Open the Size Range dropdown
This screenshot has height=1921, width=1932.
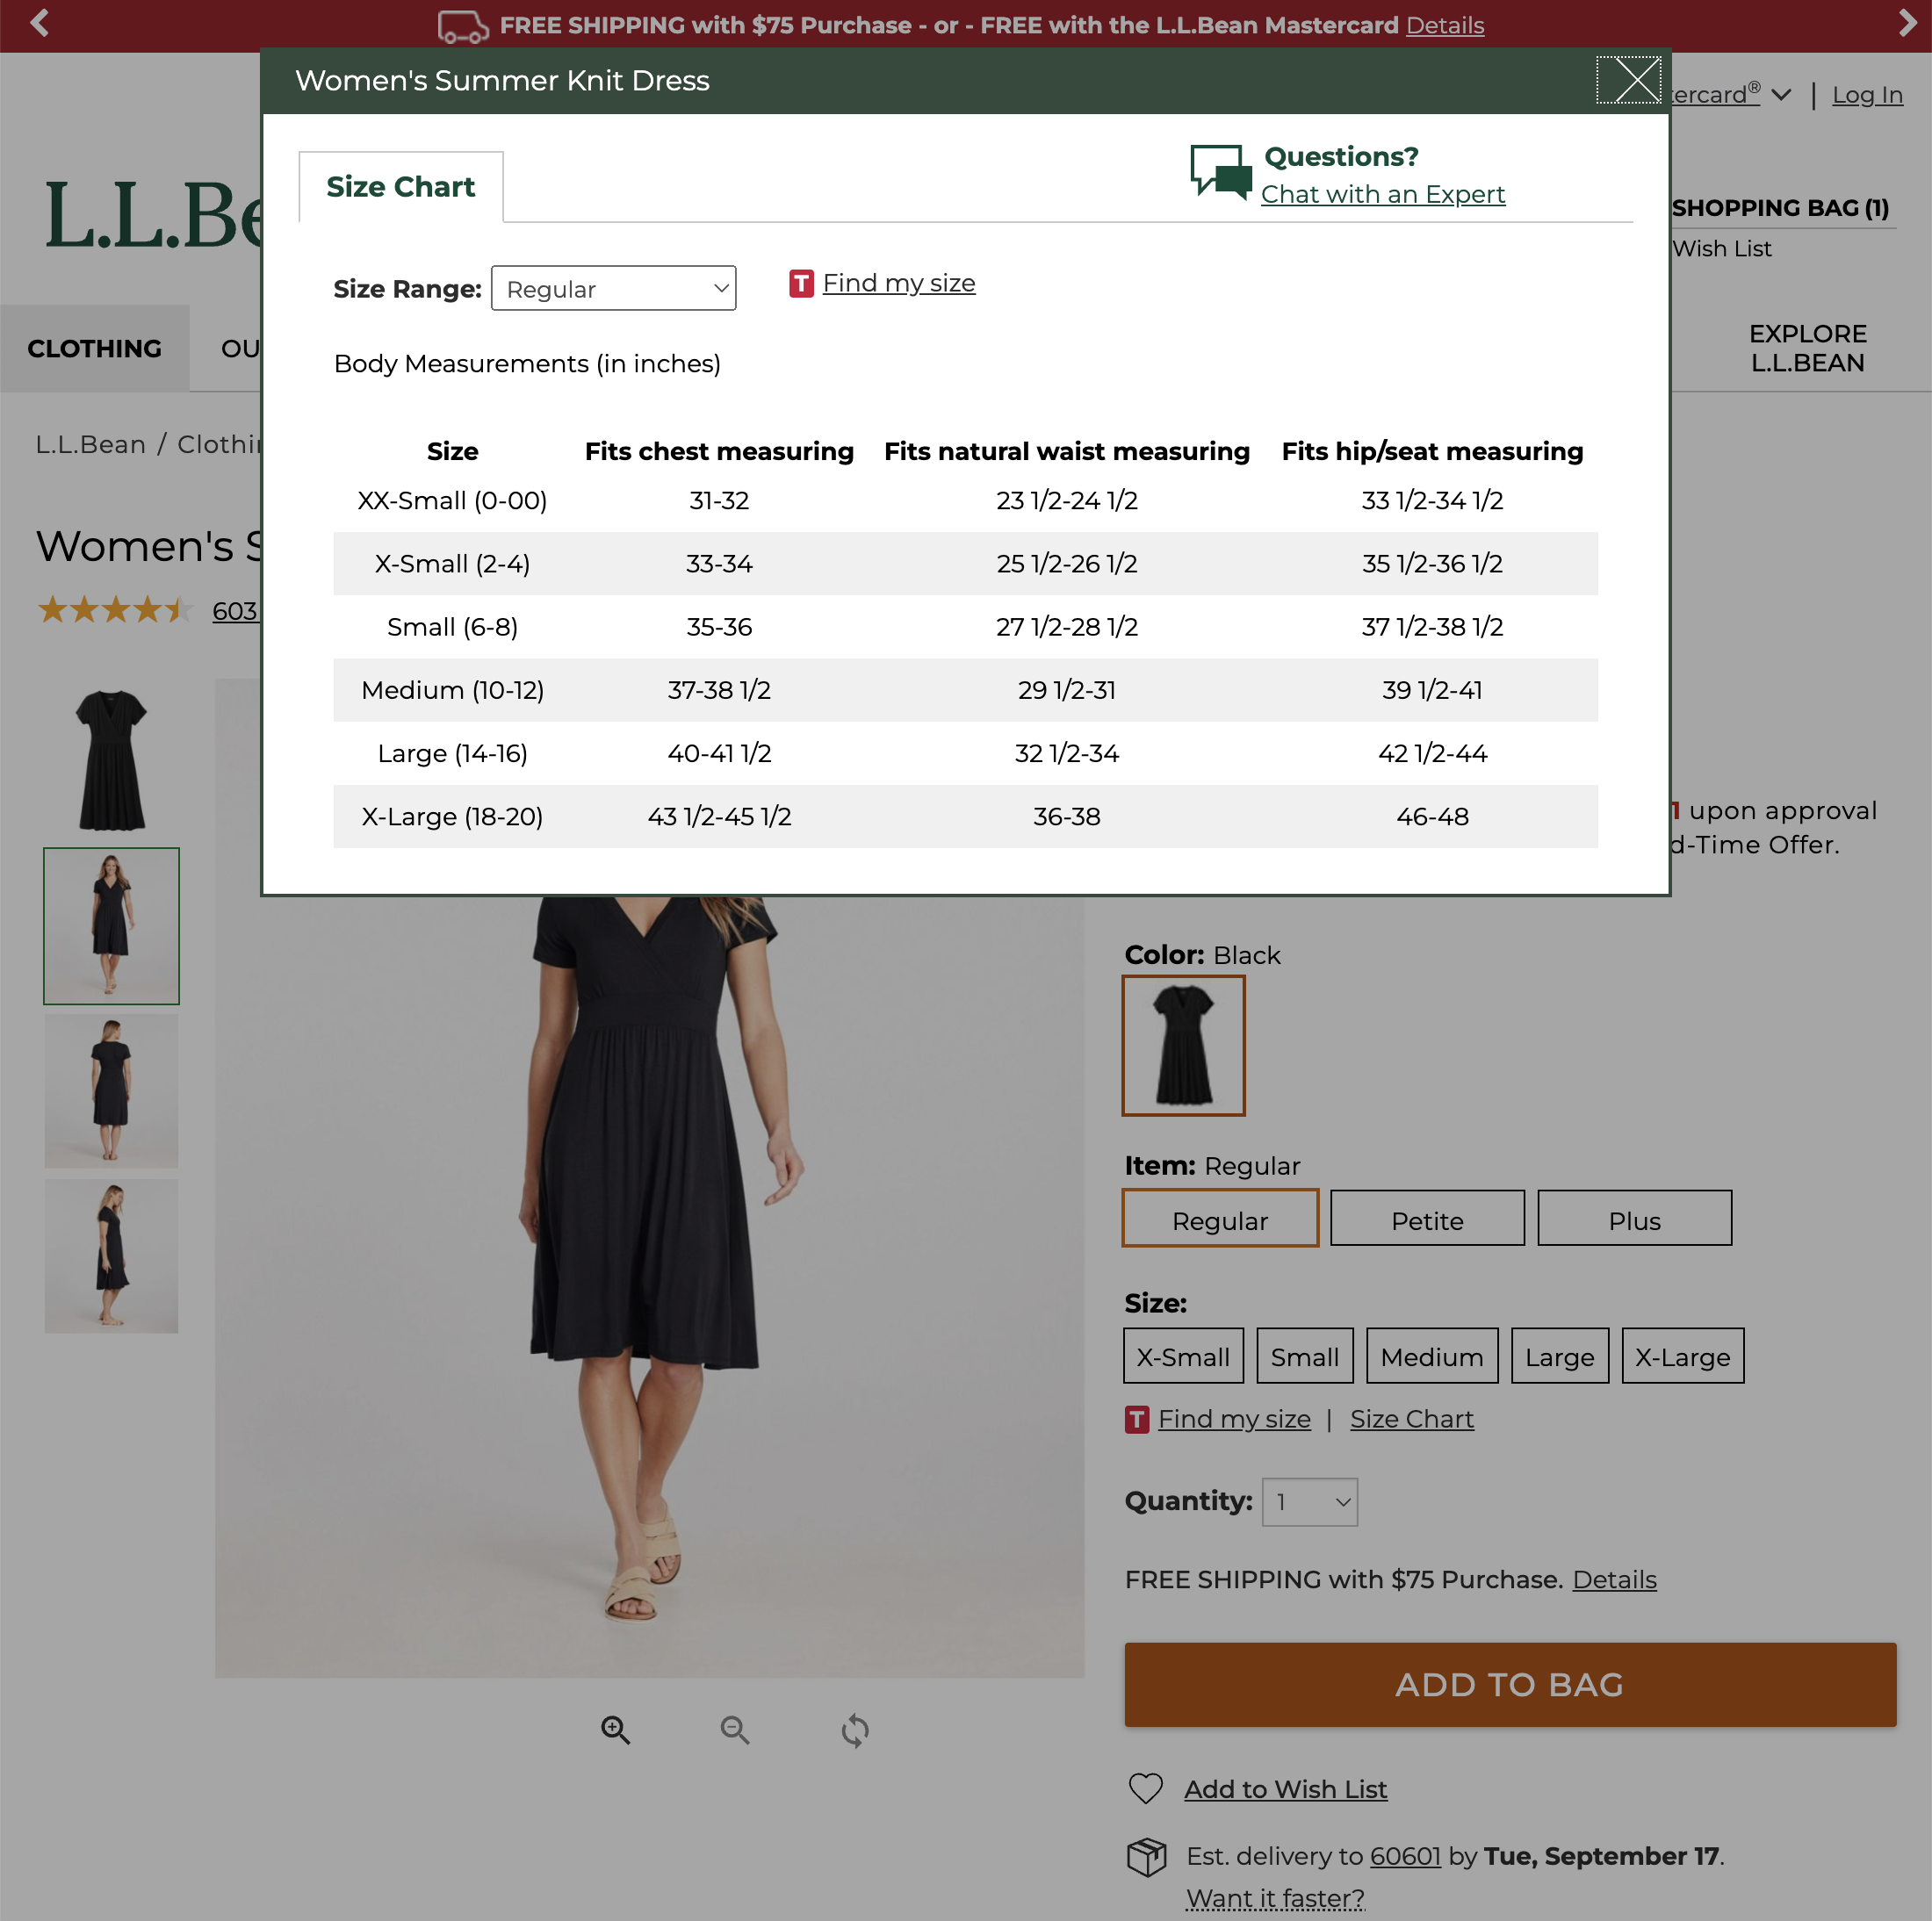click(x=613, y=289)
